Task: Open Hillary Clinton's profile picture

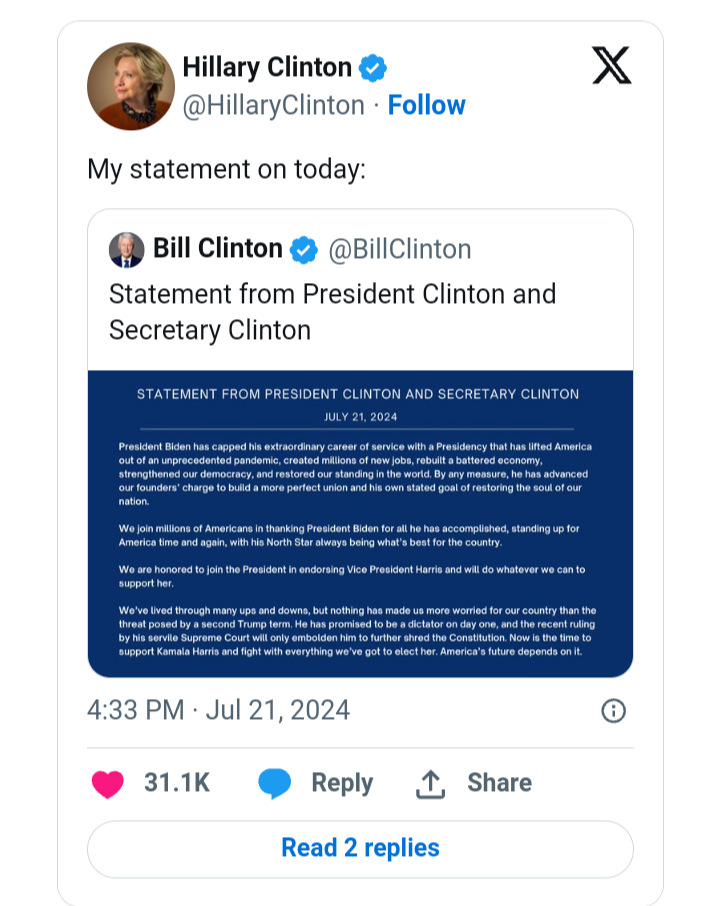Action: tap(131, 86)
